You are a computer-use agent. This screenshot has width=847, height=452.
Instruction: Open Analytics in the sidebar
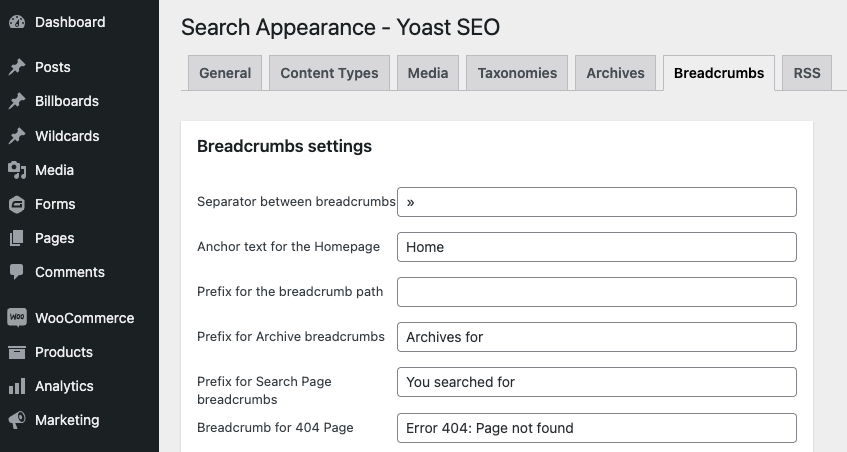click(64, 386)
